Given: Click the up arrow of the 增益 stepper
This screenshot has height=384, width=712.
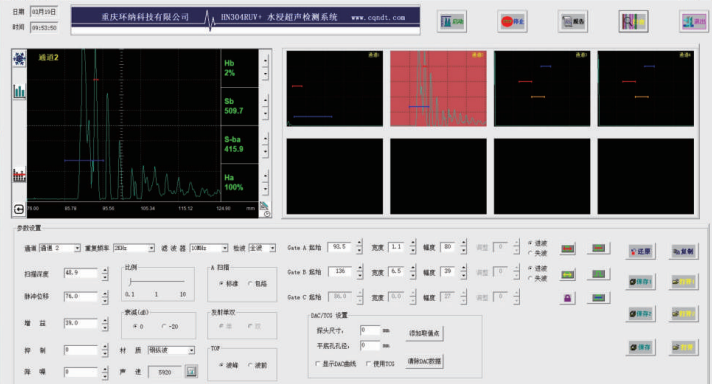Looking at the screenshot, I should (x=105, y=321).
